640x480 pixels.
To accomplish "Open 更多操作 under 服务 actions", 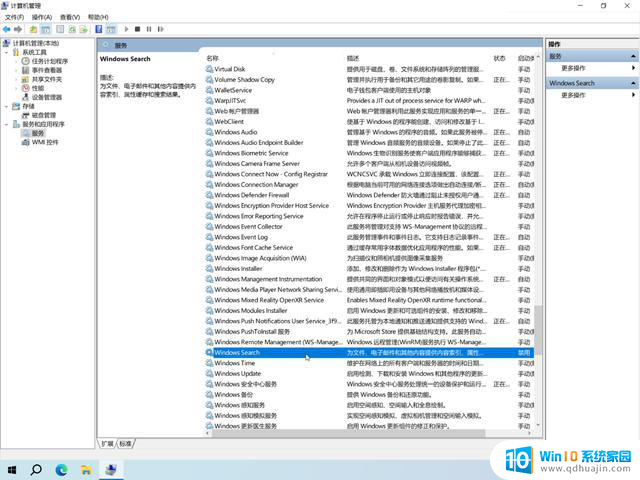I will click(573, 68).
